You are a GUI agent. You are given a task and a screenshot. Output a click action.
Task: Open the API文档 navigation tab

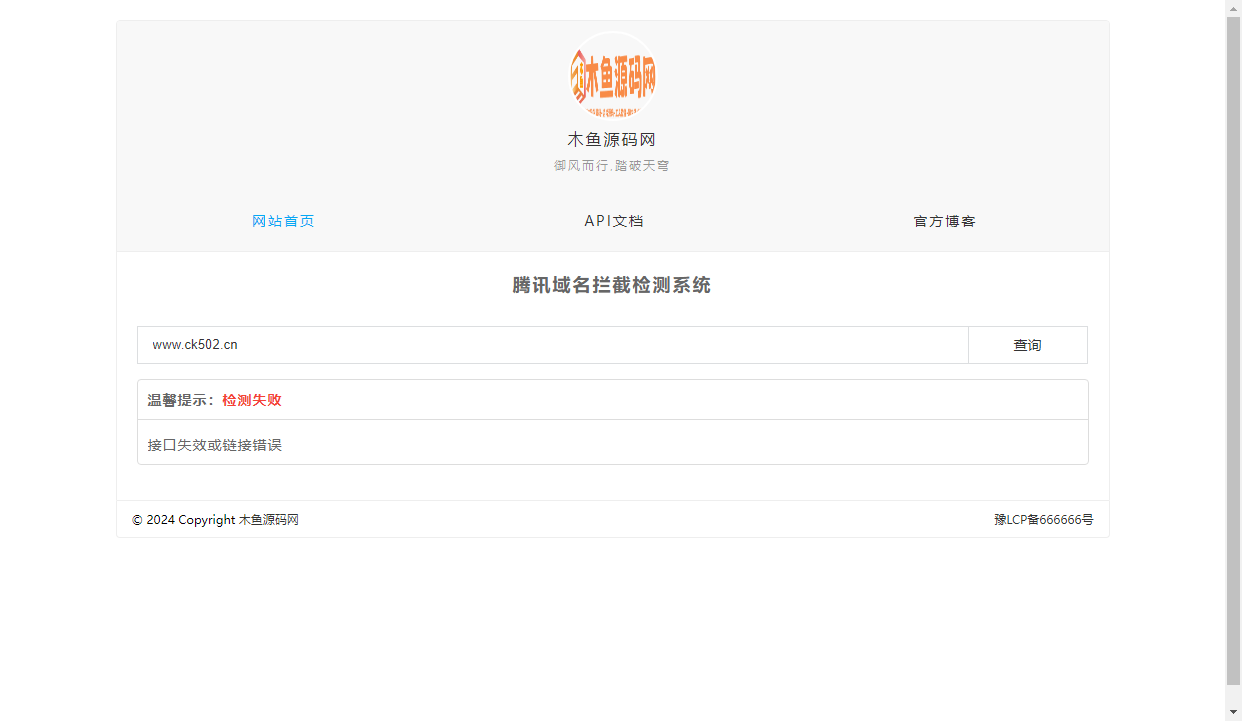[x=613, y=221]
